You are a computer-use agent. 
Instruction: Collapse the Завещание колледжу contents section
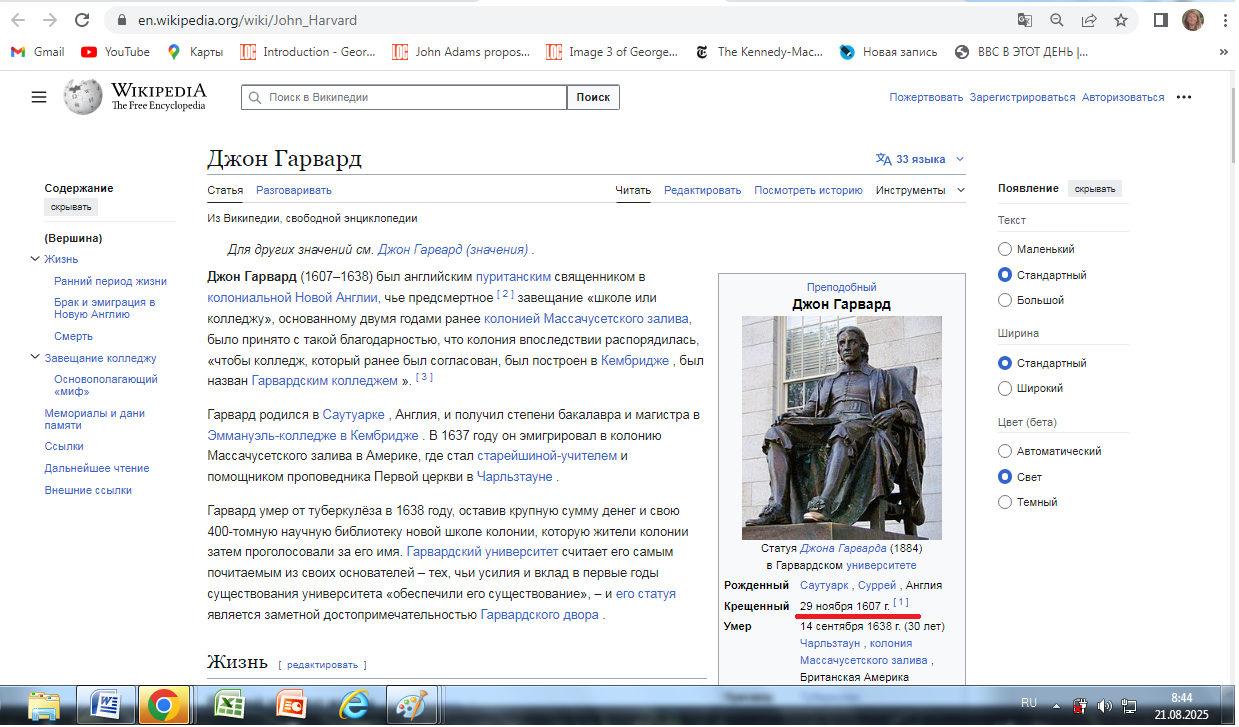coord(35,358)
